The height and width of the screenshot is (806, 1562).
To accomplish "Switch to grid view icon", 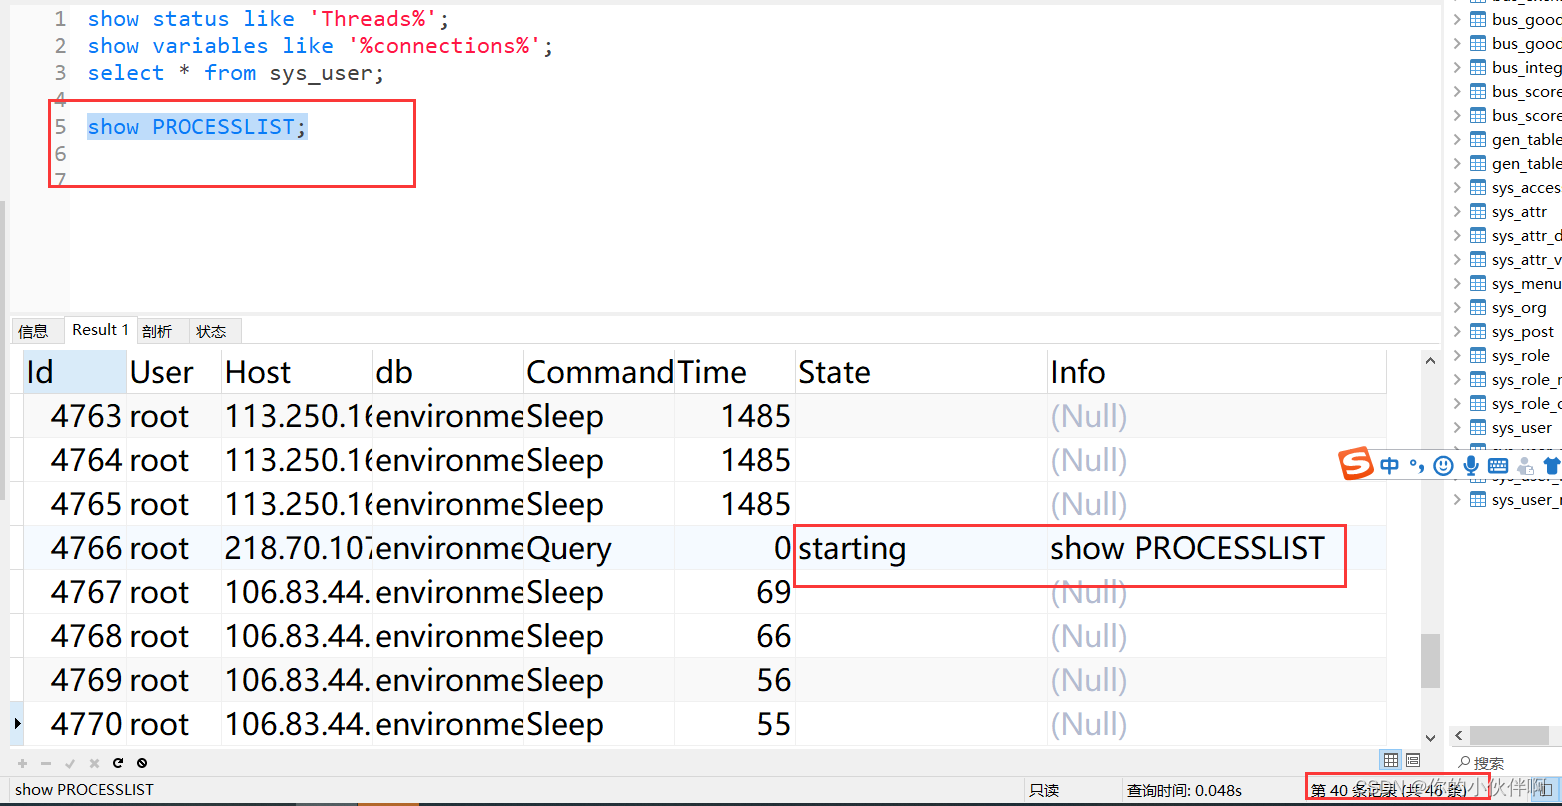I will coord(1391,760).
